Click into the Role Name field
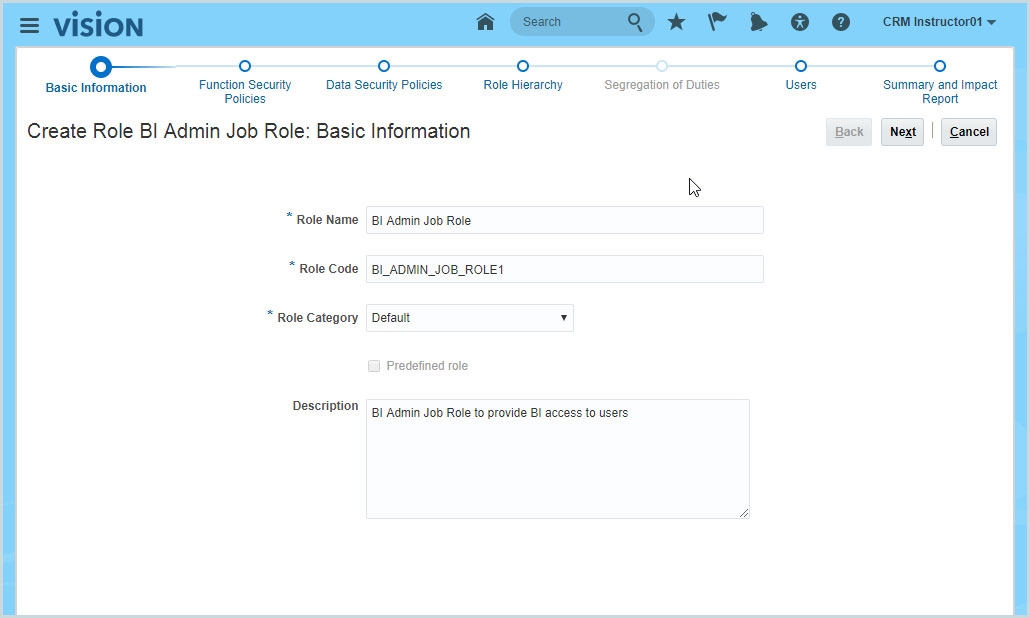The height and width of the screenshot is (618, 1030). [x=564, y=220]
